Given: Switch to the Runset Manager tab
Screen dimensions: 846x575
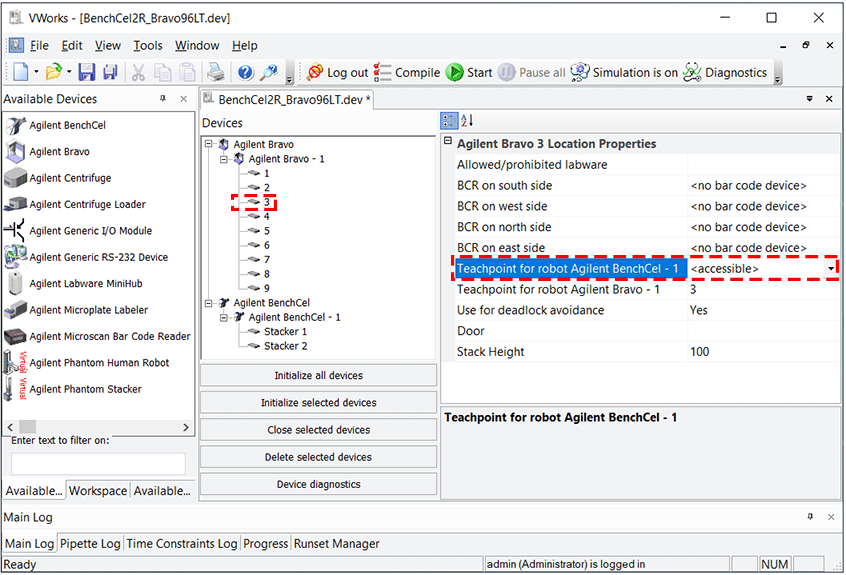Looking at the screenshot, I should coord(337,543).
